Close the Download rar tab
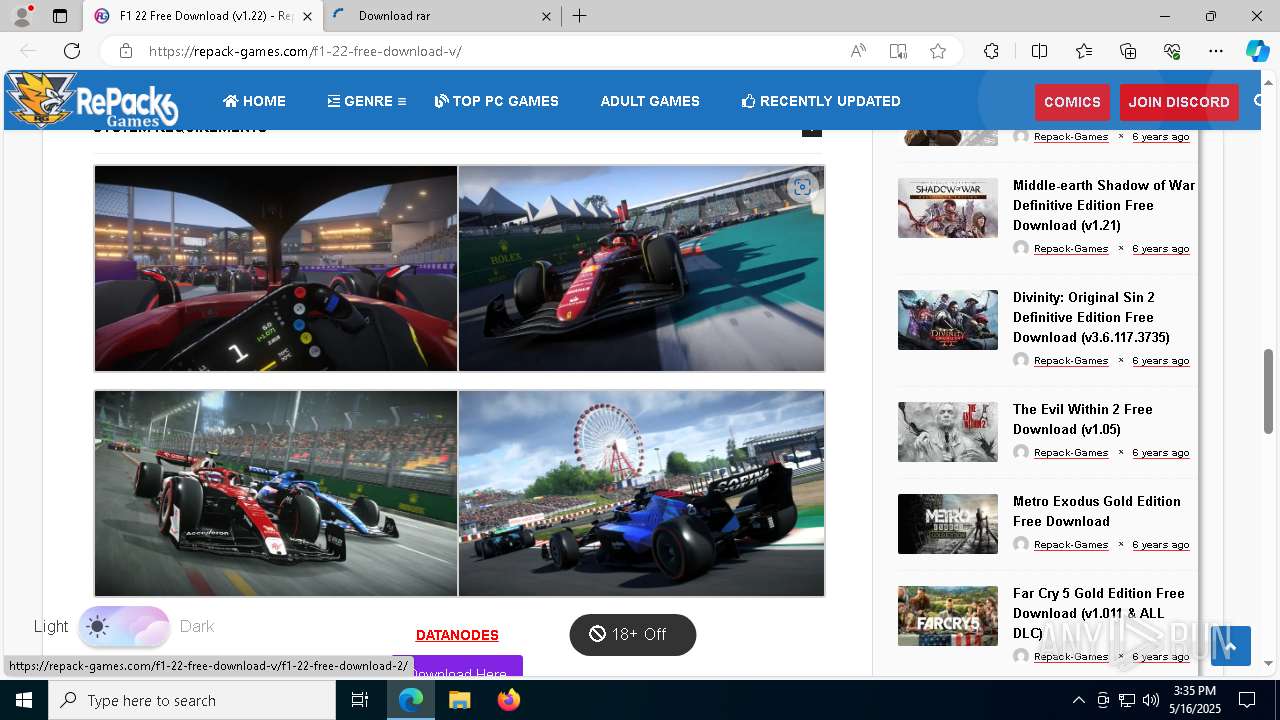Screen dimensions: 1280x720 (x=546, y=16)
